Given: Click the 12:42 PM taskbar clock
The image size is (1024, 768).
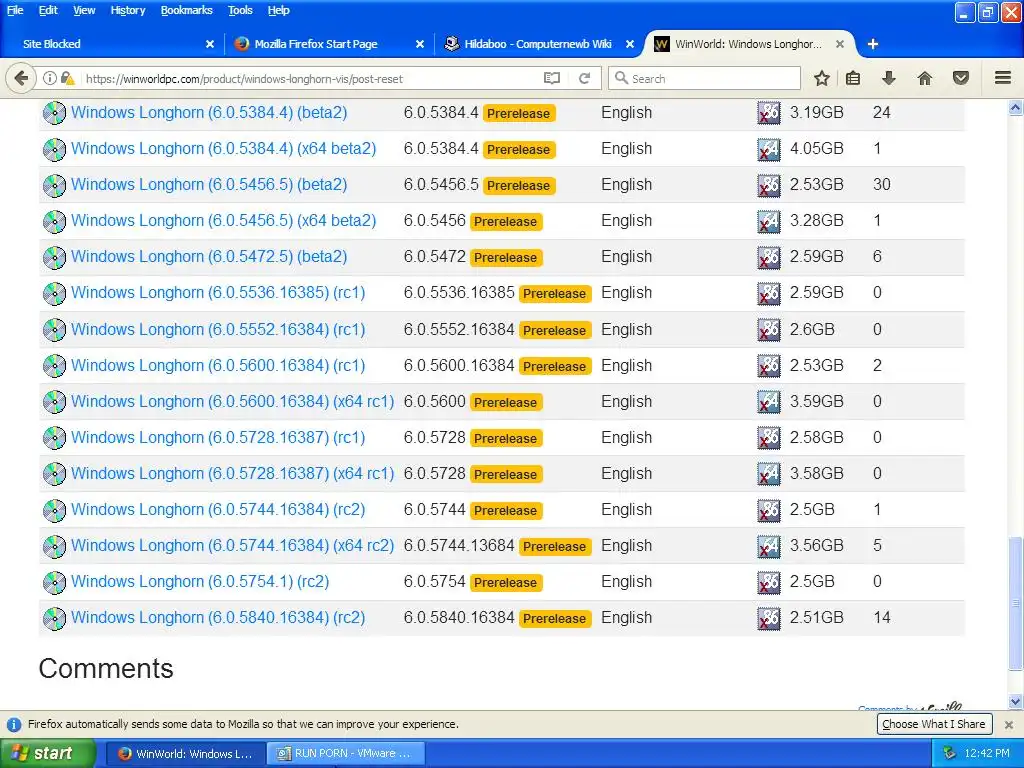Looking at the screenshot, I should click(x=987, y=754).
